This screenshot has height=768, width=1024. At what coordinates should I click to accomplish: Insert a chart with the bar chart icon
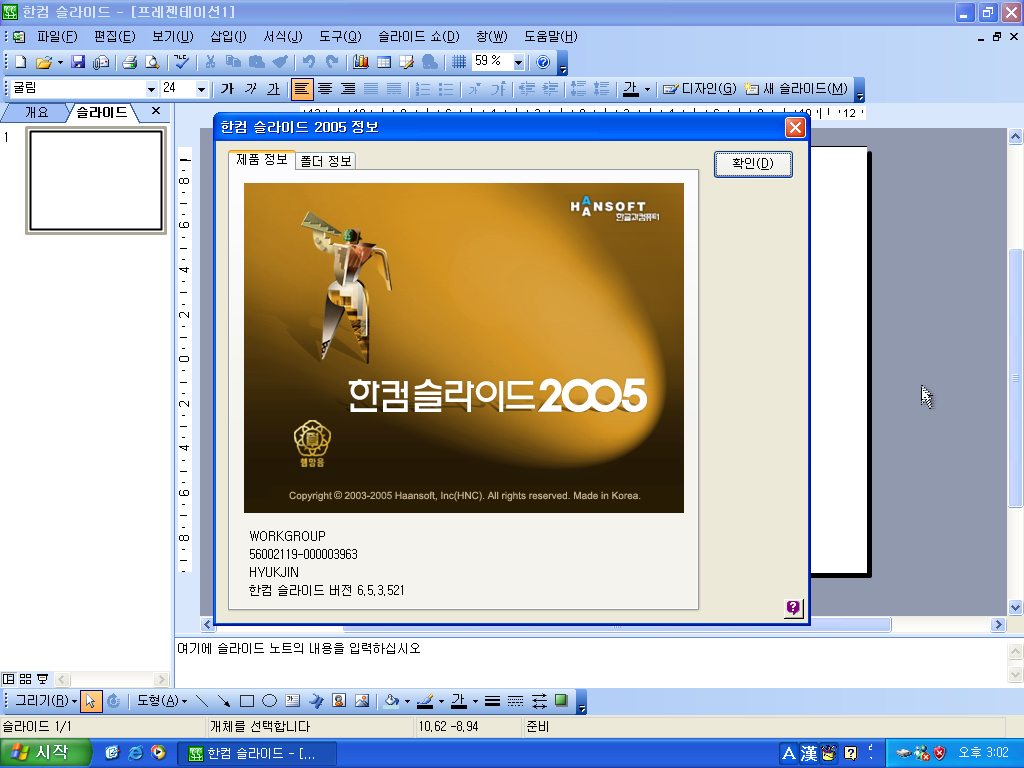coord(360,62)
